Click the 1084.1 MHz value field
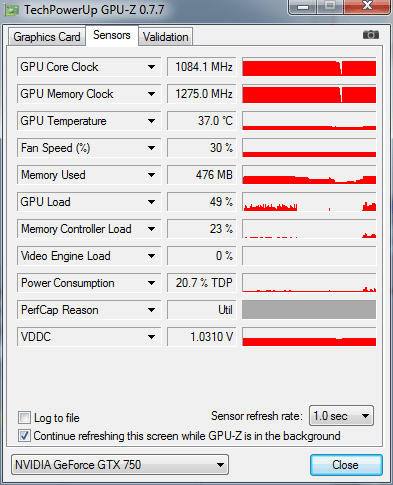 coord(202,67)
